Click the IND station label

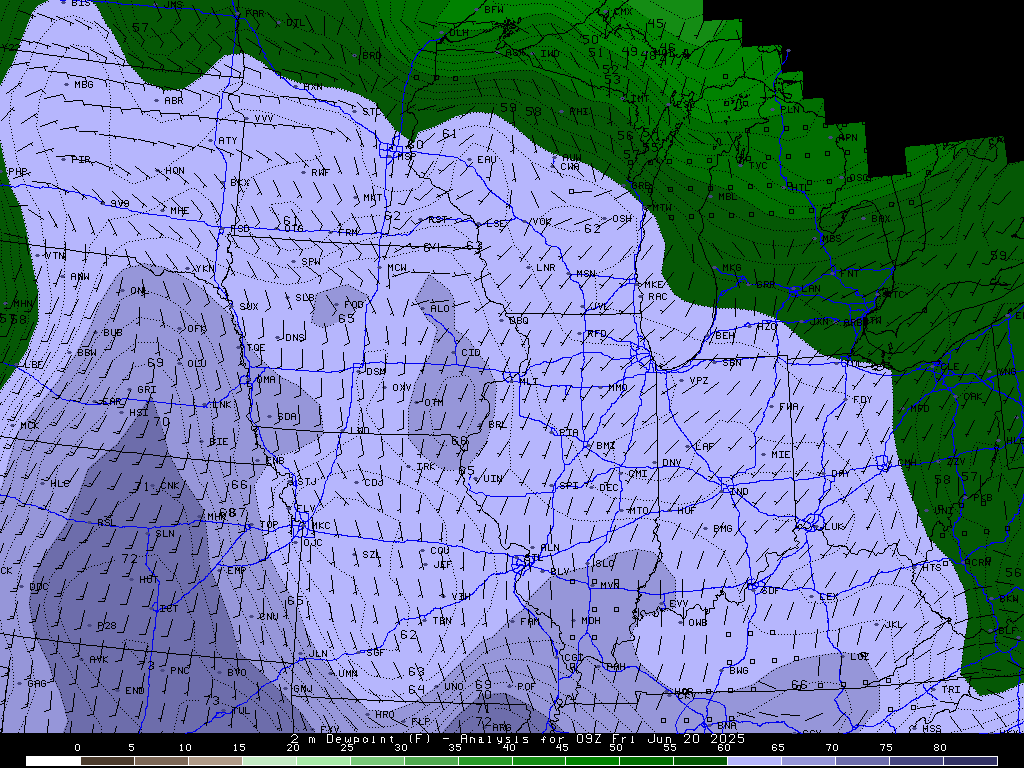[739, 491]
